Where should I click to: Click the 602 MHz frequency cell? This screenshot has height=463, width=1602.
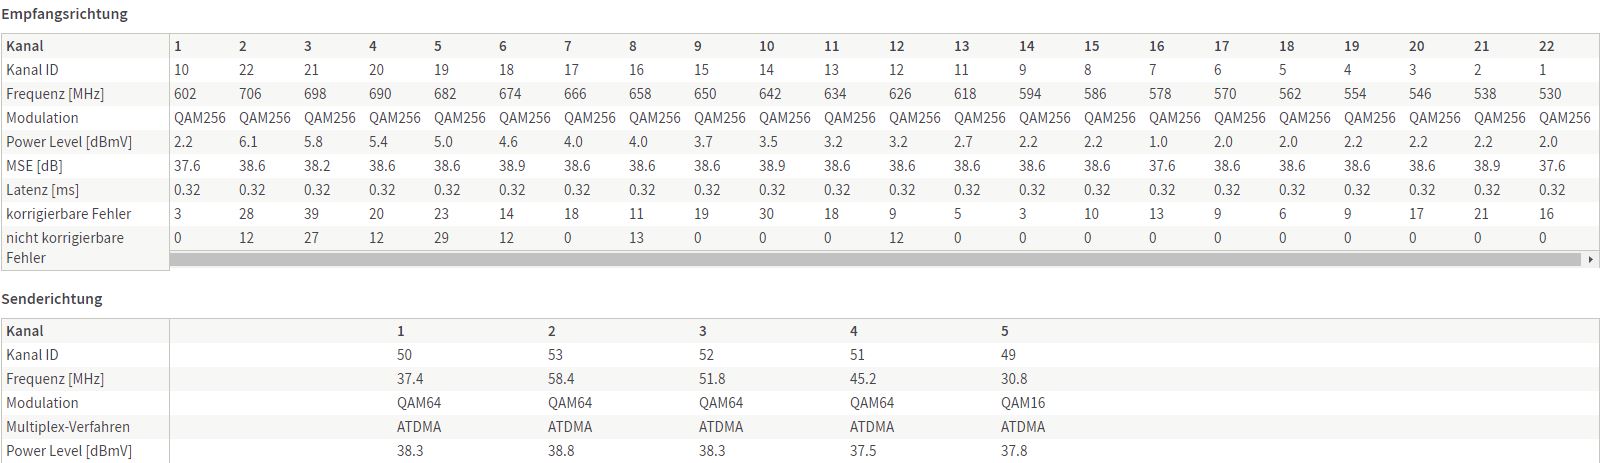tap(185, 94)
